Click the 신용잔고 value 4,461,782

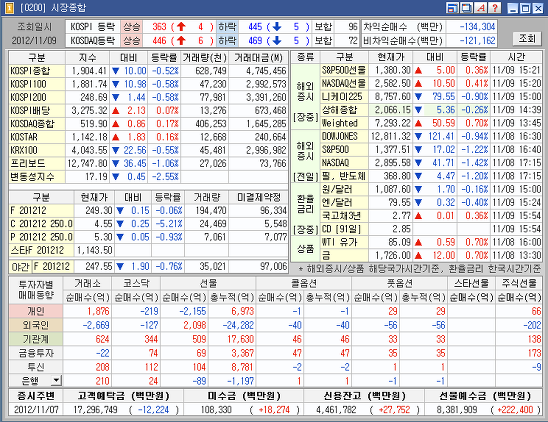pyautogui.click(x=336, y=410)
